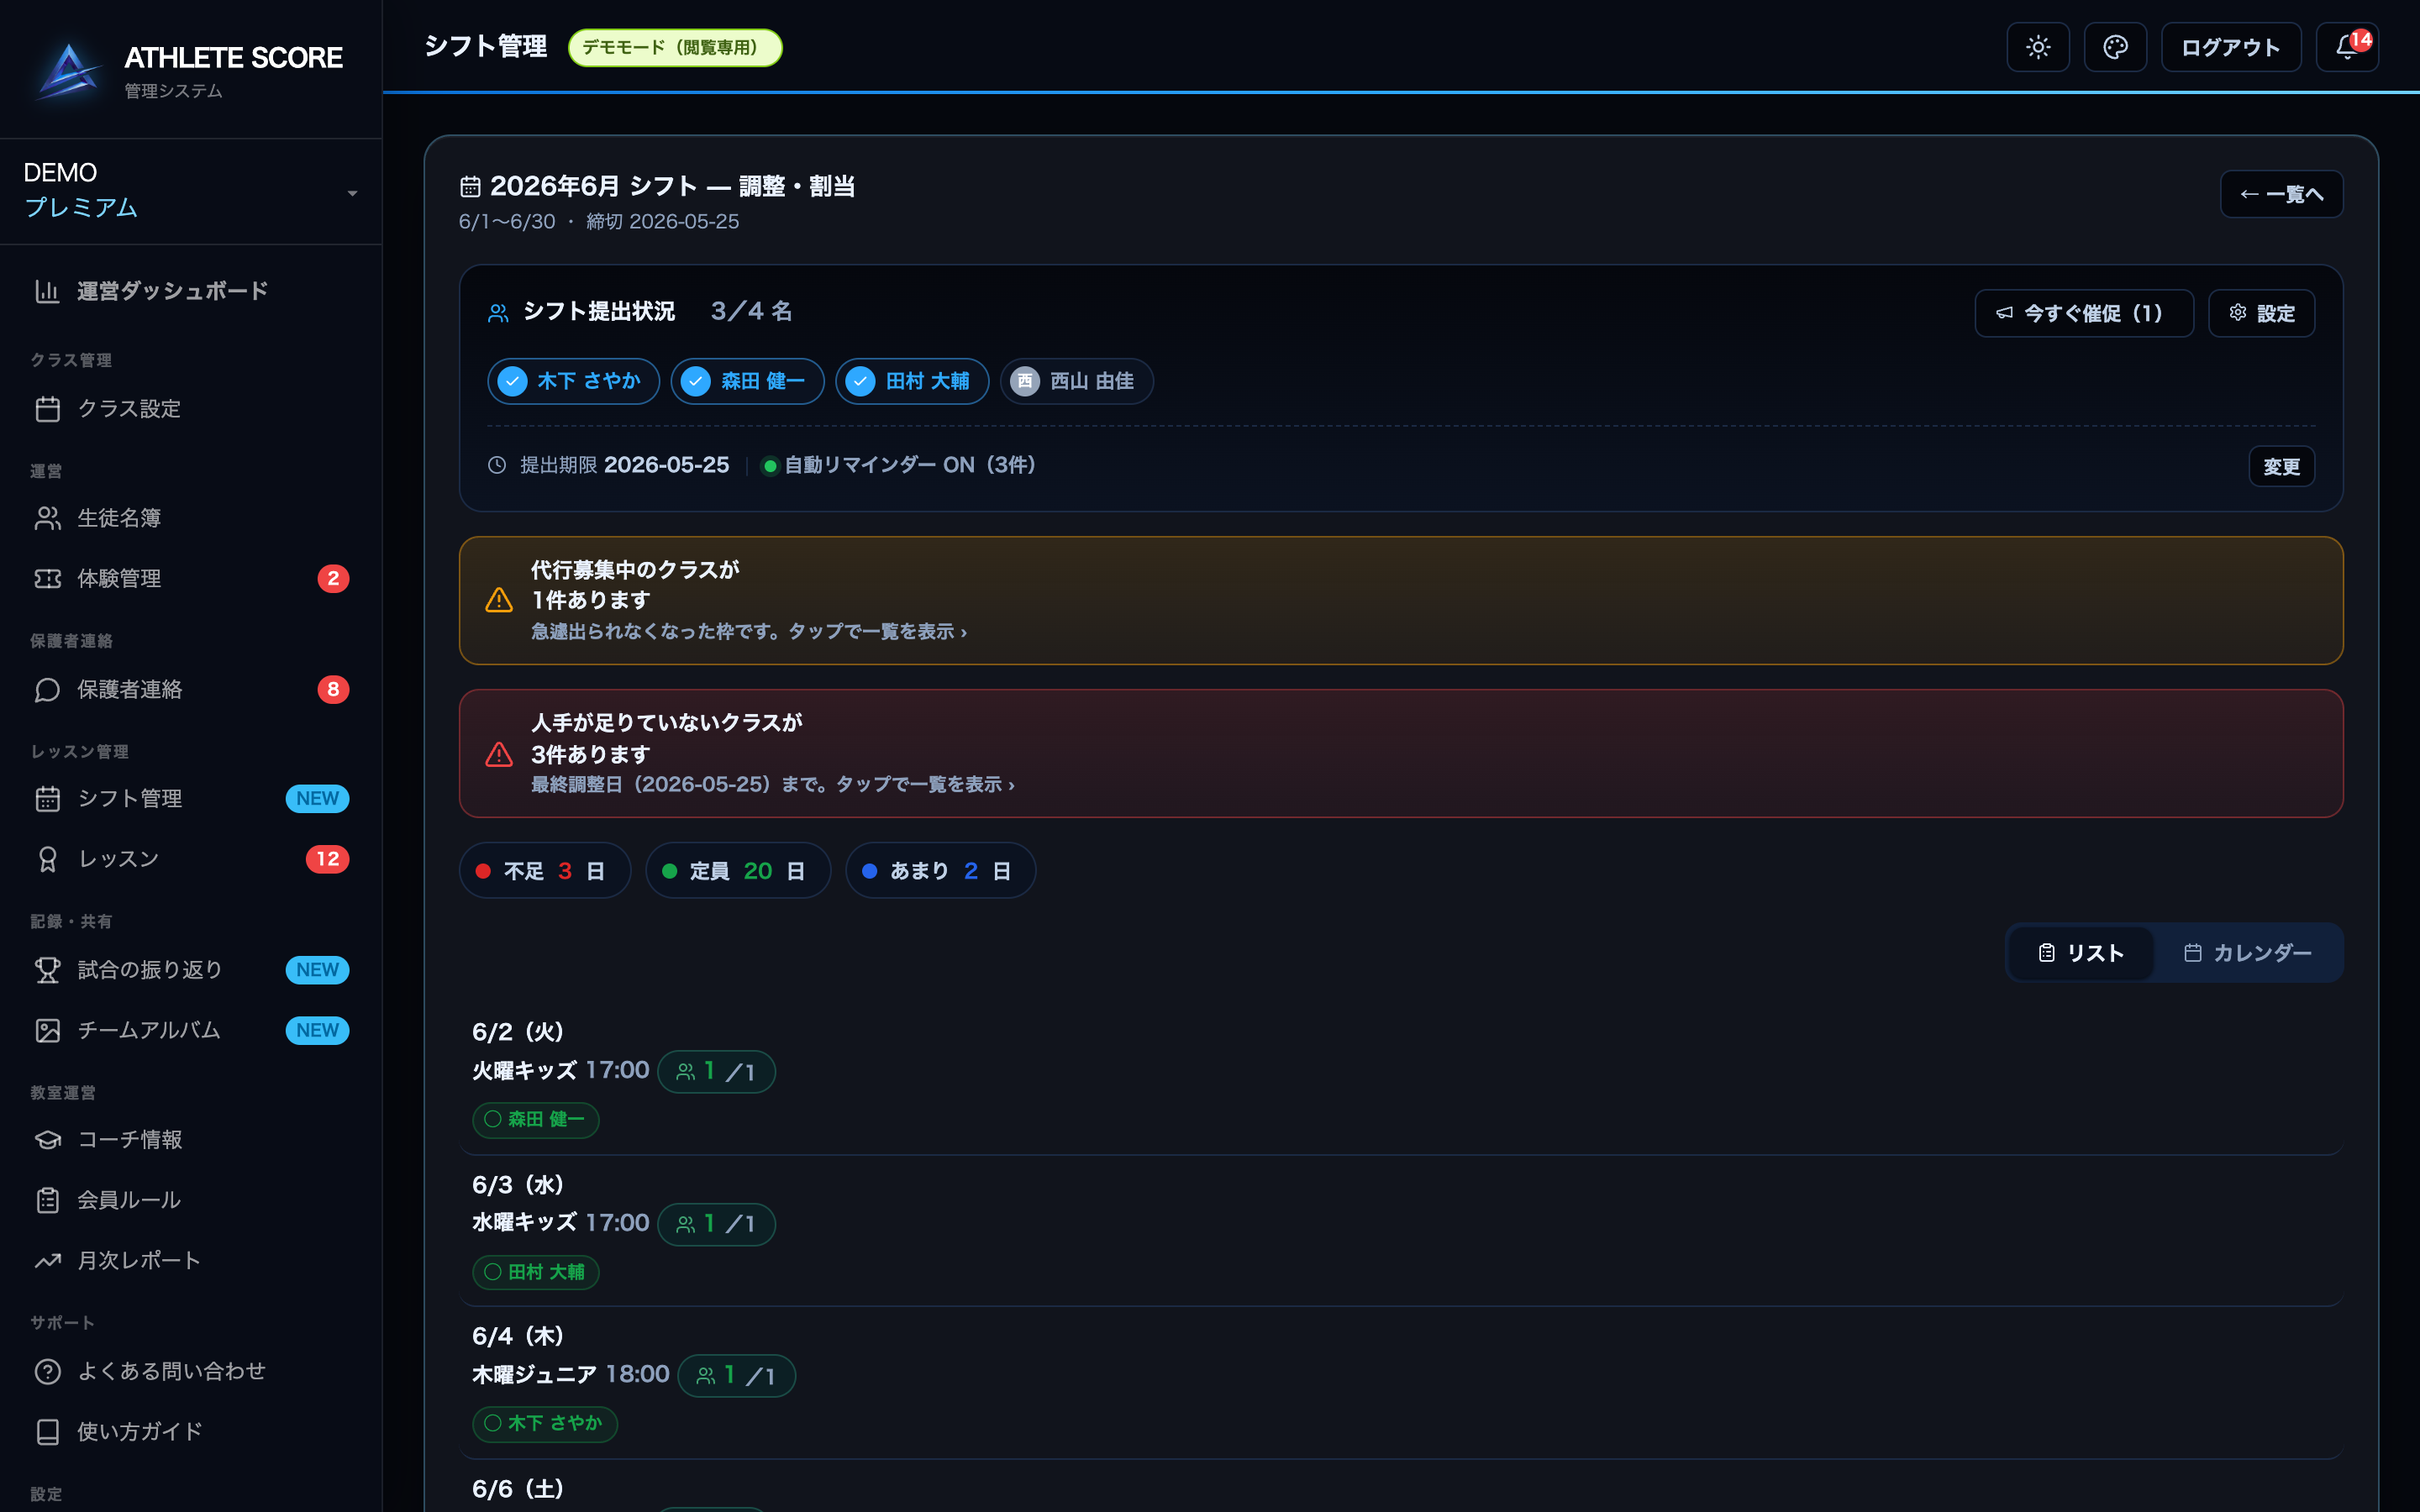The image size is (2420, 1512).
Task: Toggle 田村 大輔 assignment for 水曜キッズ
Action: (536, 1272)
